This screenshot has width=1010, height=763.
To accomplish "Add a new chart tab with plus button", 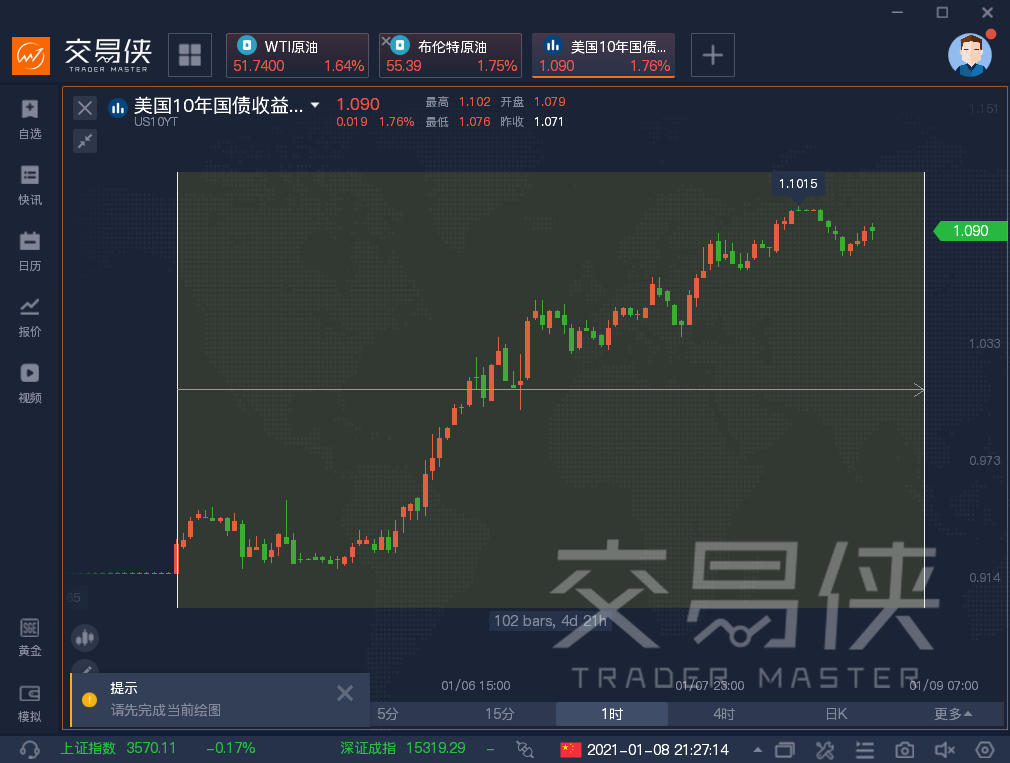I will click(712, 55).
